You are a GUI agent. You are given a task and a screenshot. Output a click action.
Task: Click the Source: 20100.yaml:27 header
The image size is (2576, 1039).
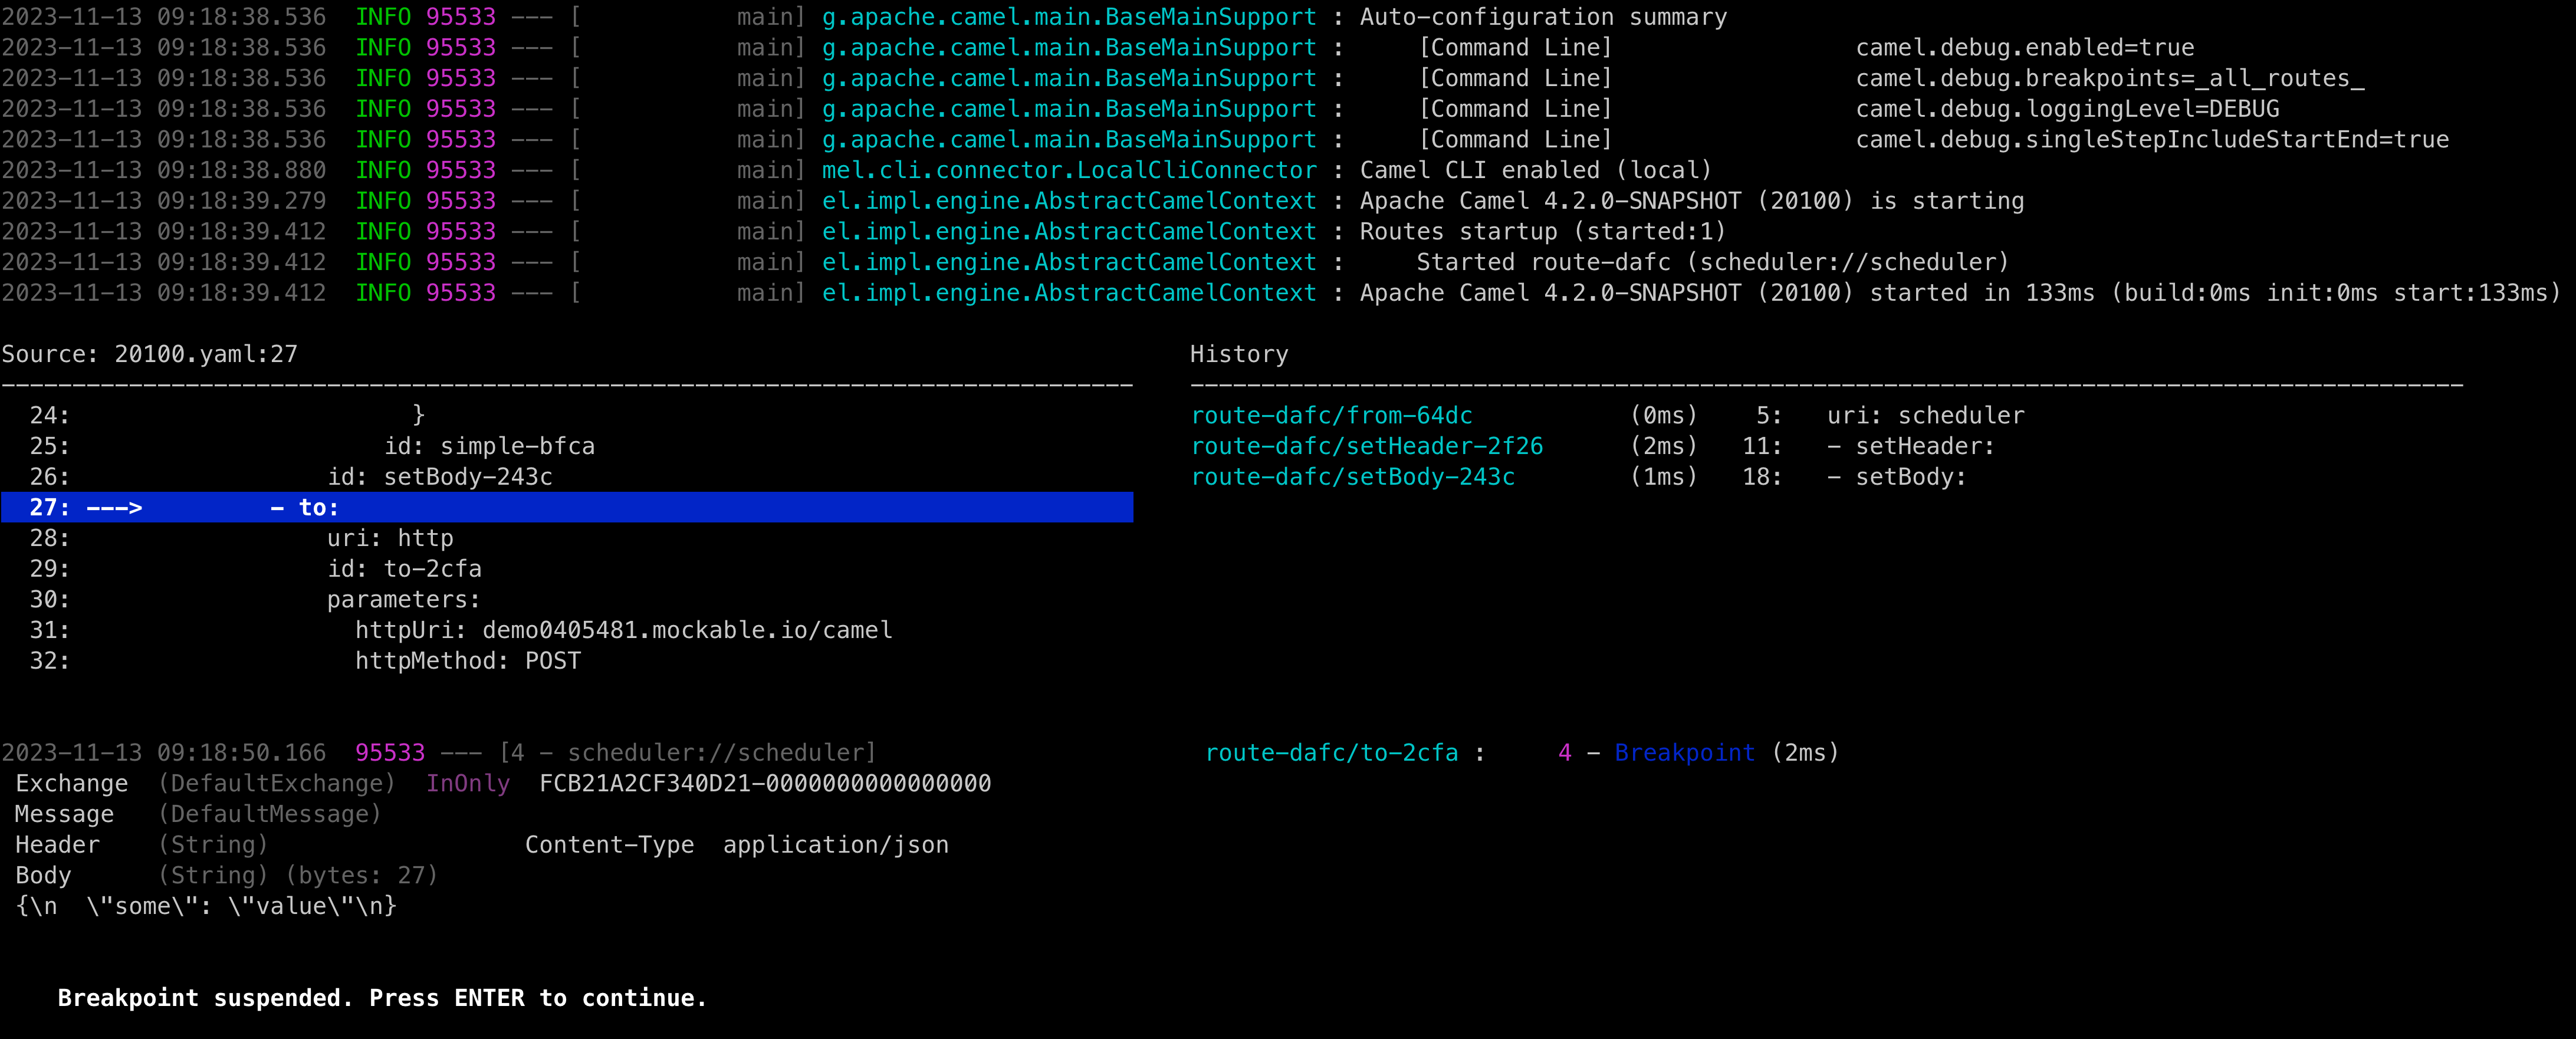151,353
